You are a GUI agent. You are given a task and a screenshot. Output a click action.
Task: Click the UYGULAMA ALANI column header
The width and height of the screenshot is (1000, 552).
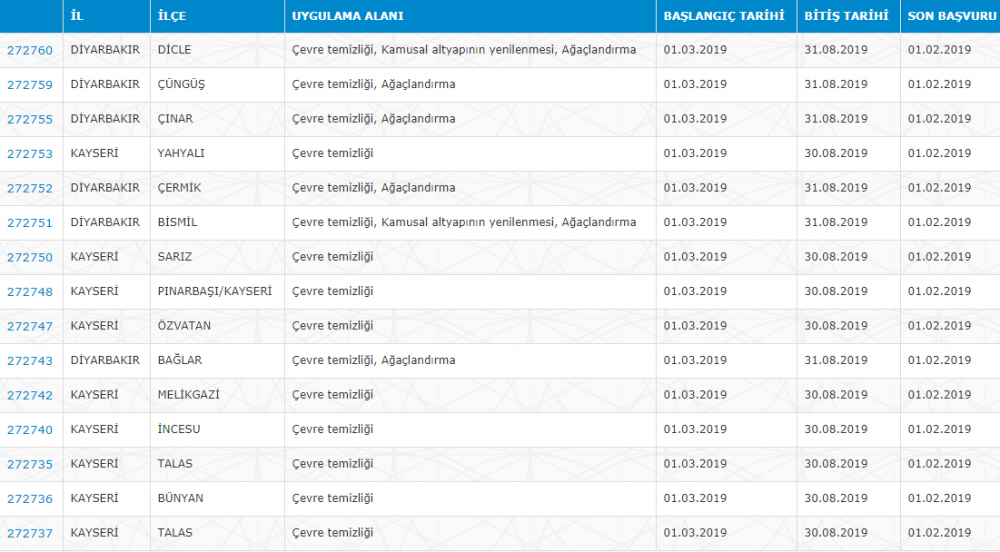(x=348, y=16)
